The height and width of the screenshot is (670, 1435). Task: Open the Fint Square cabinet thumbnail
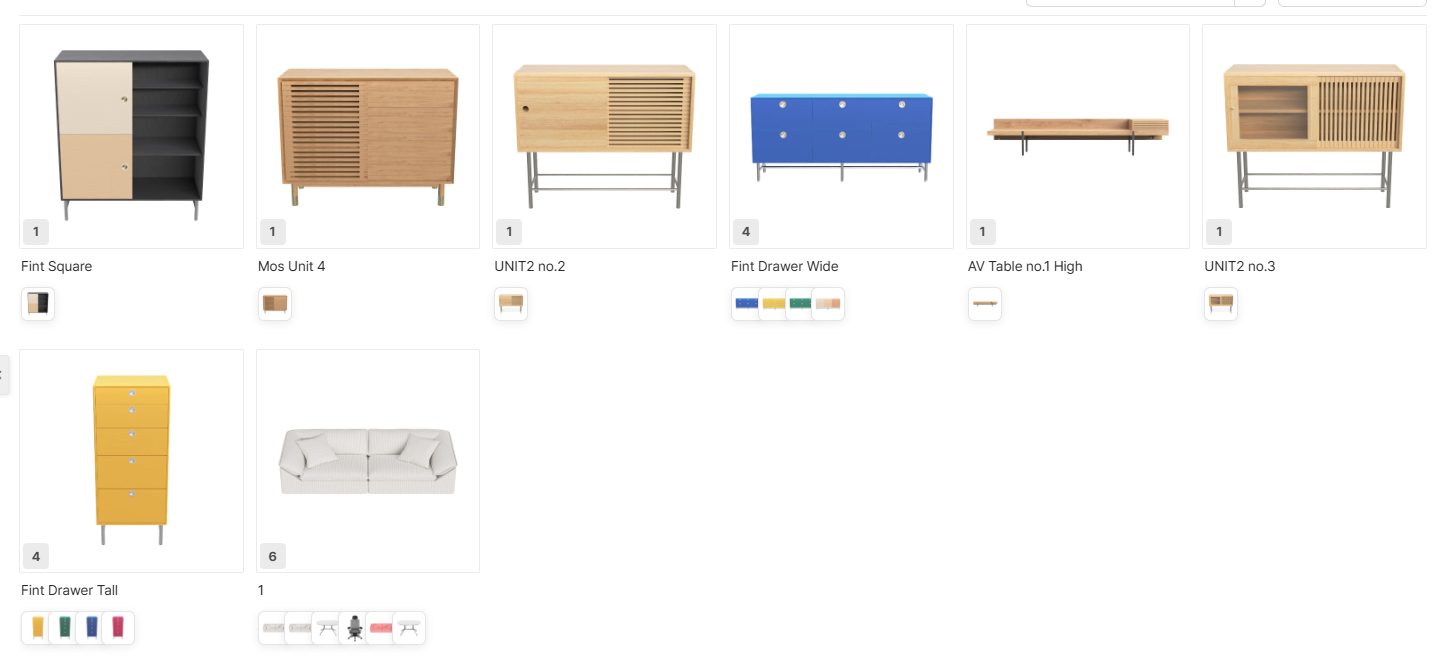[131, 136]
